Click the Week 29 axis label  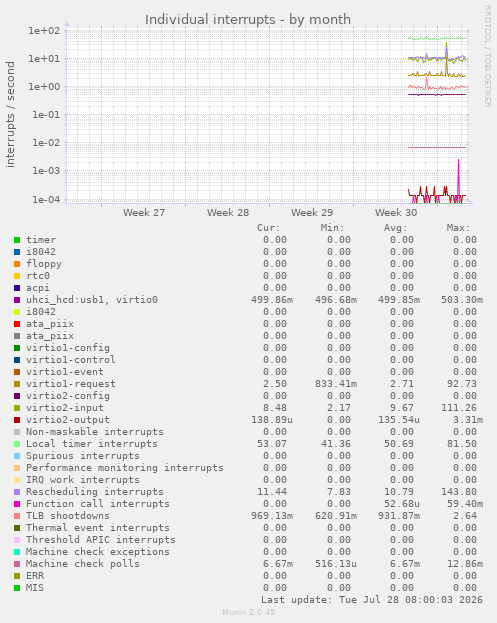click(312, 213)
